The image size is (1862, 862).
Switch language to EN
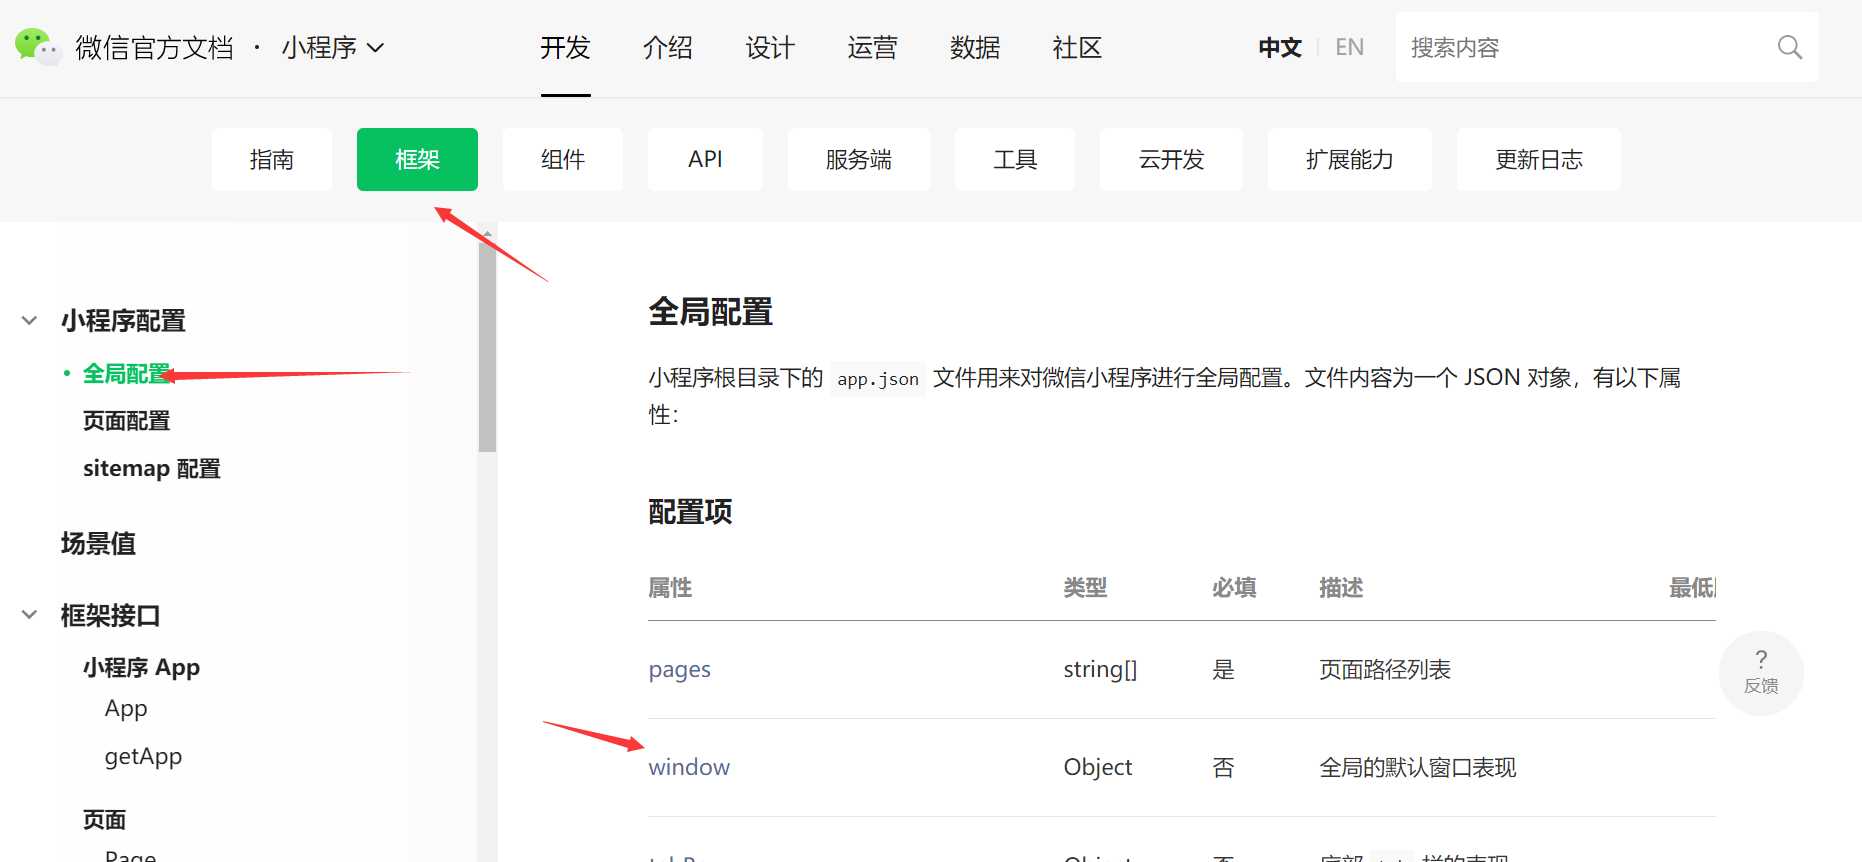(1349, 47)
